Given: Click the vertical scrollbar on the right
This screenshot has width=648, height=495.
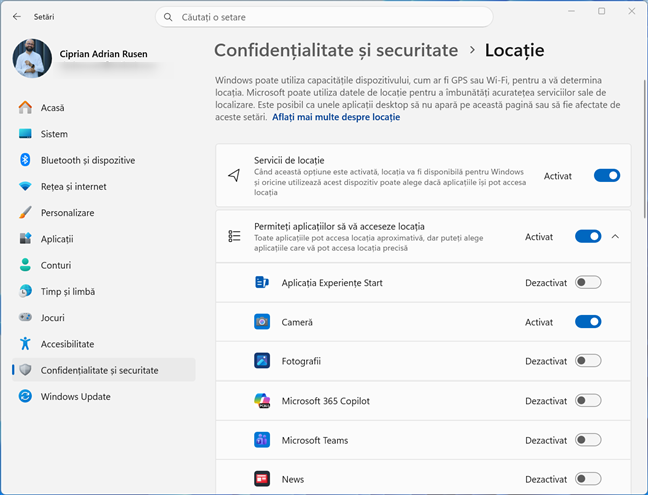Looking at the screenshot, I should [645, 149].
